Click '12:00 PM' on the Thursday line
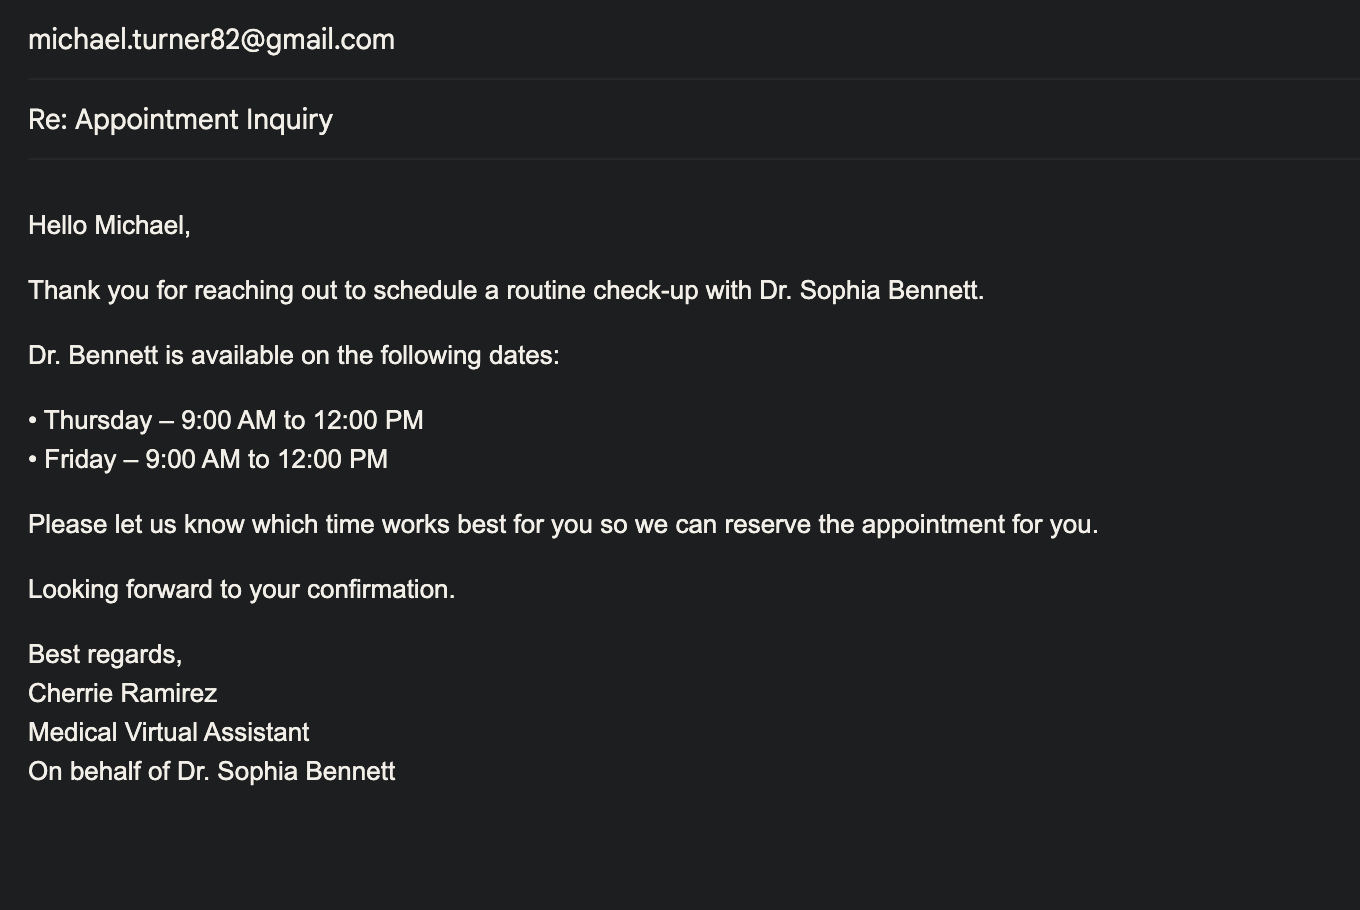 368,421
